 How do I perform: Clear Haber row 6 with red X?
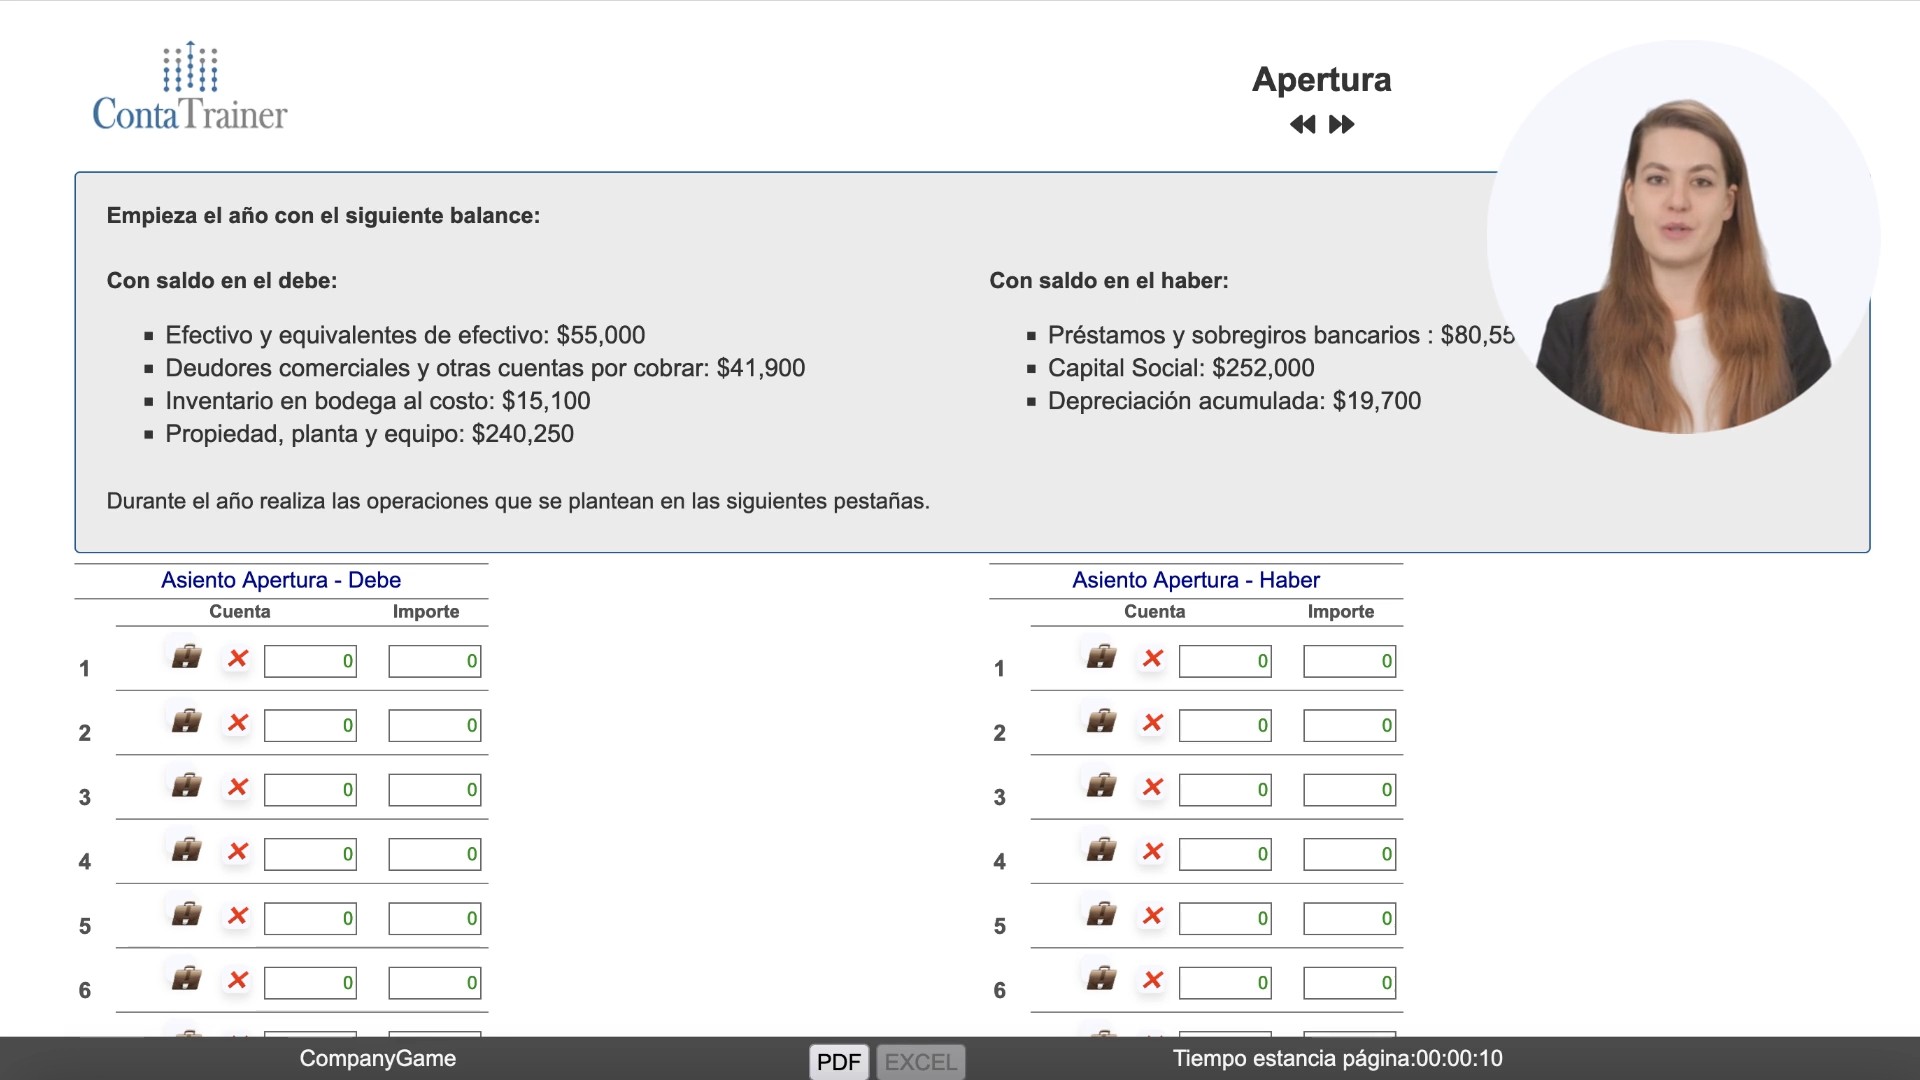(1153, 980)
